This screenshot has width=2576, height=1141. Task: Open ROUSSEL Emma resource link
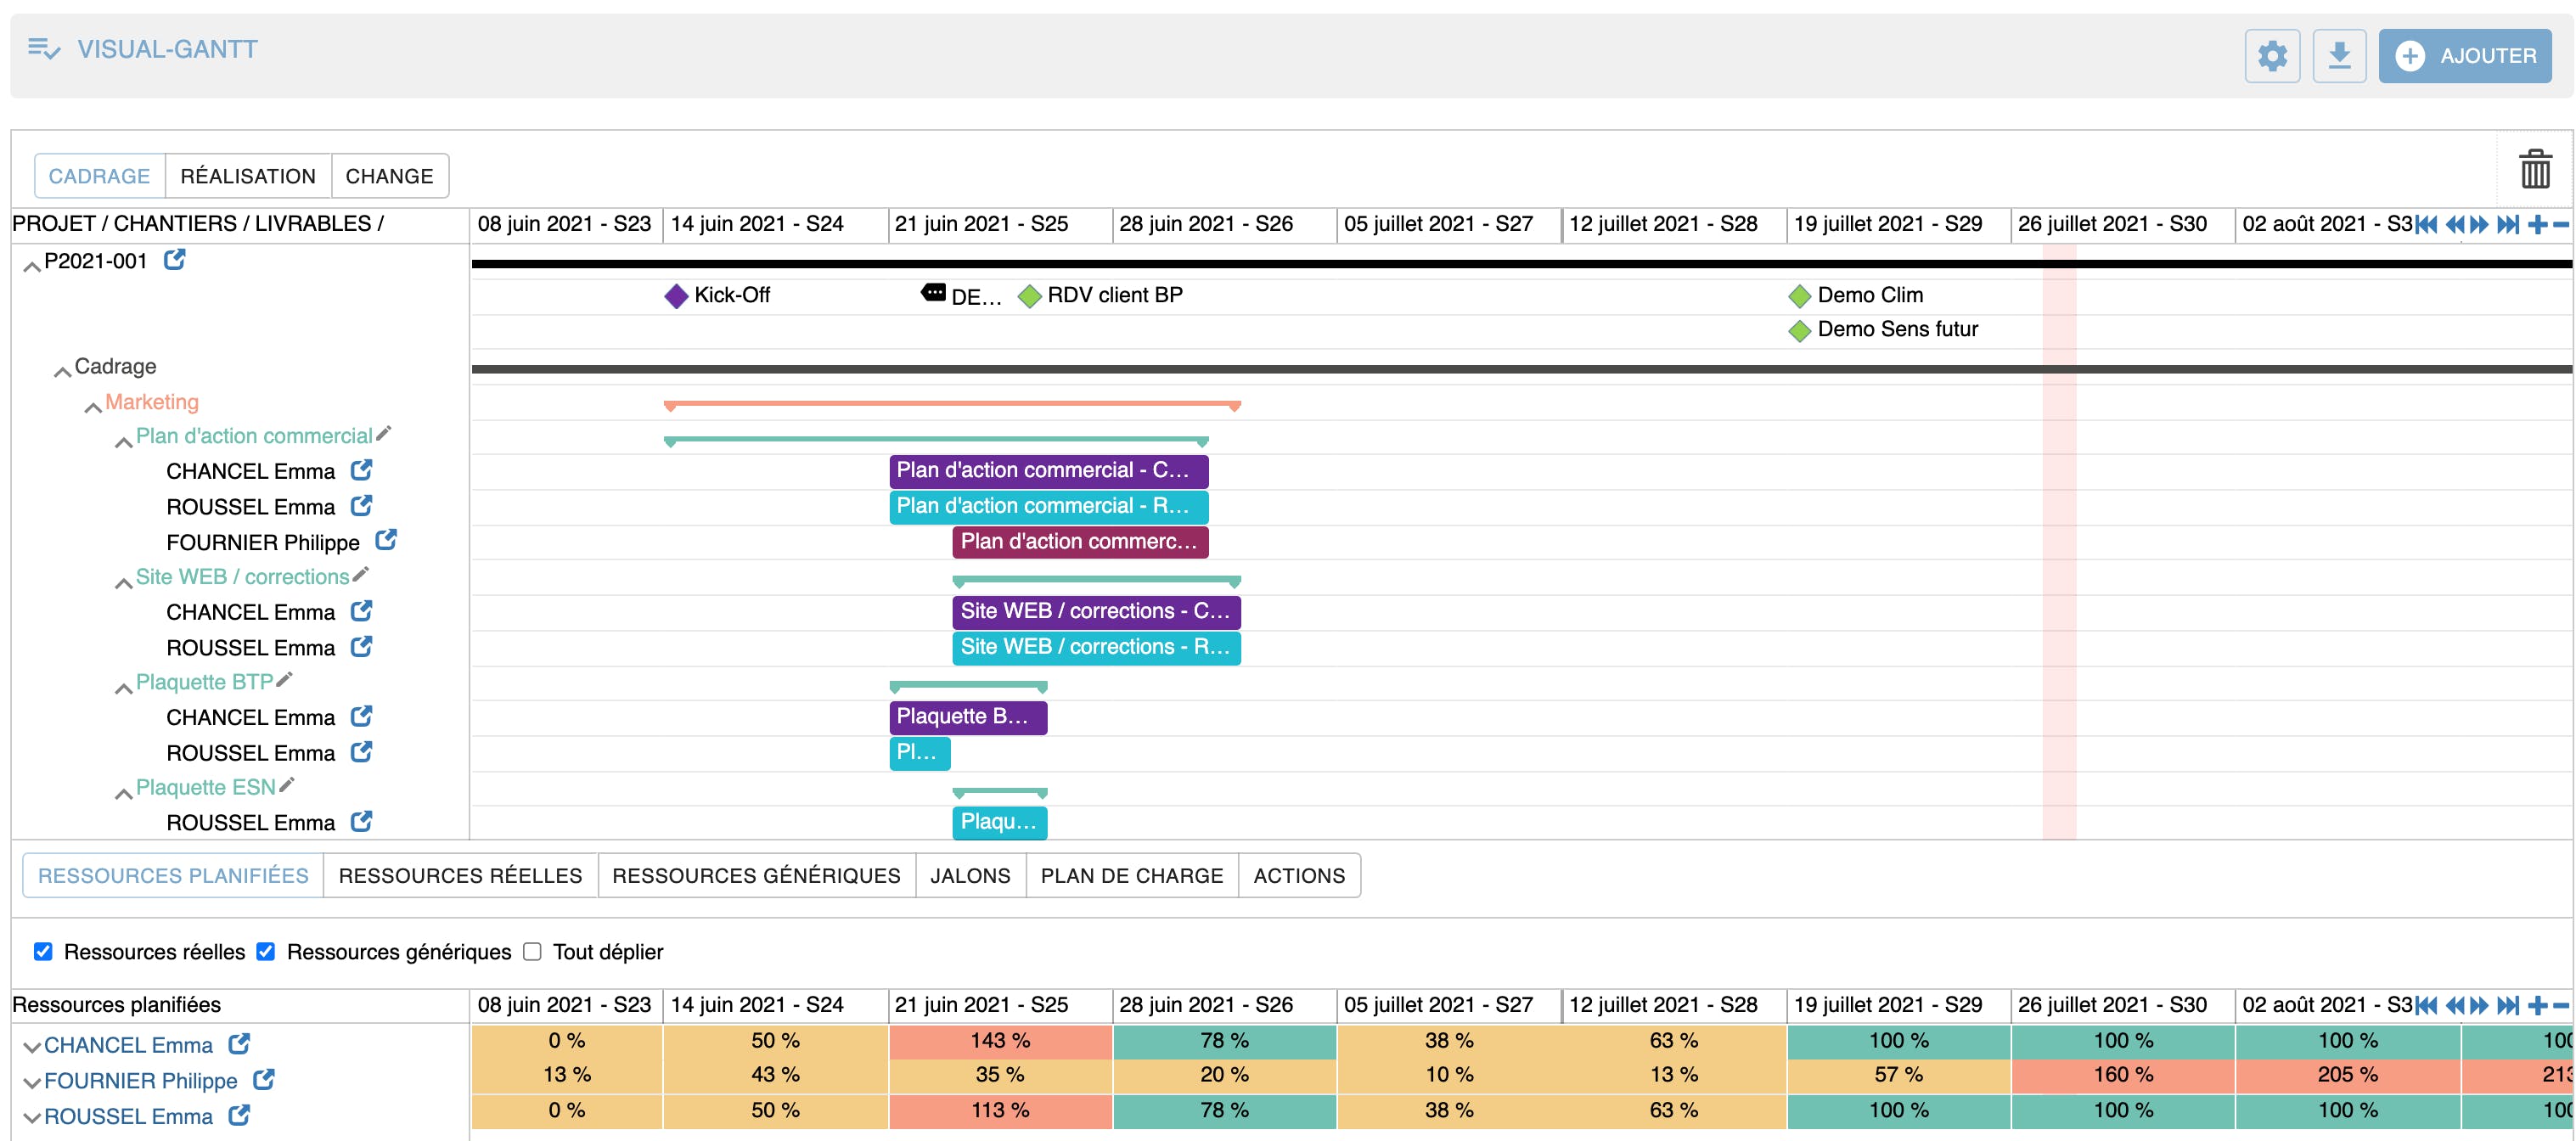pos(239,1115)
